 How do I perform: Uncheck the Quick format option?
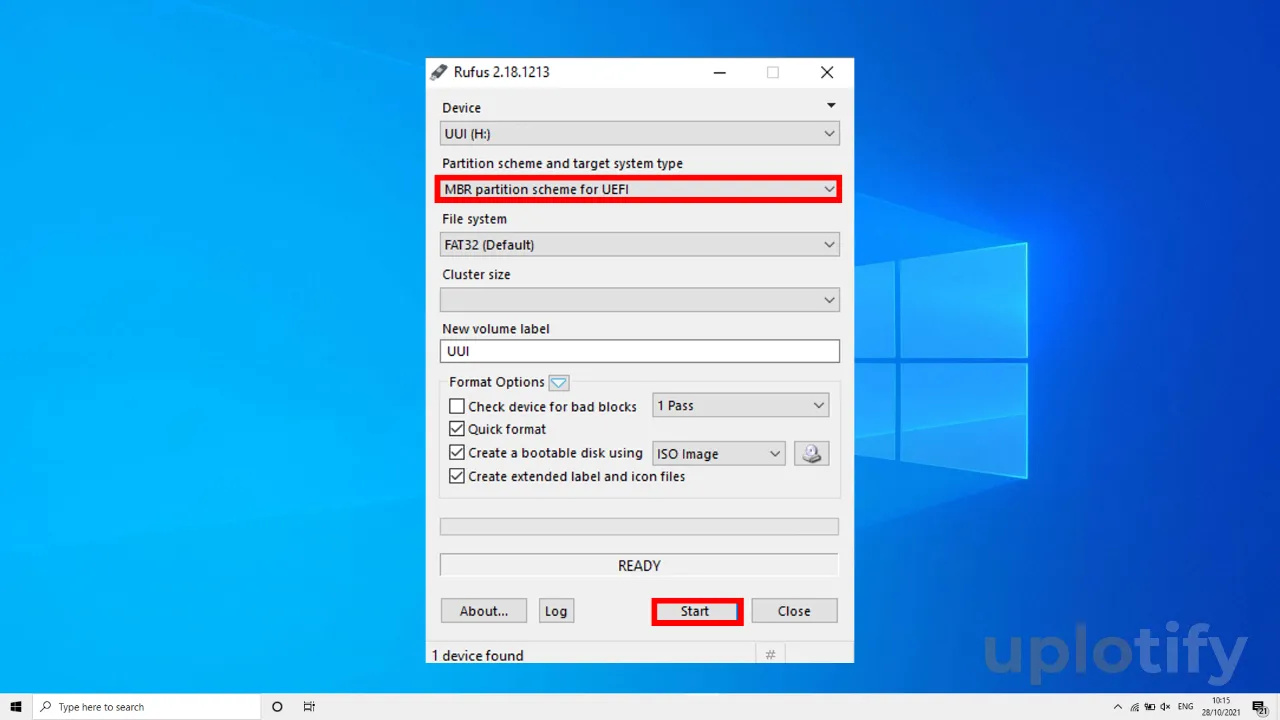click(x=457, y=429)
